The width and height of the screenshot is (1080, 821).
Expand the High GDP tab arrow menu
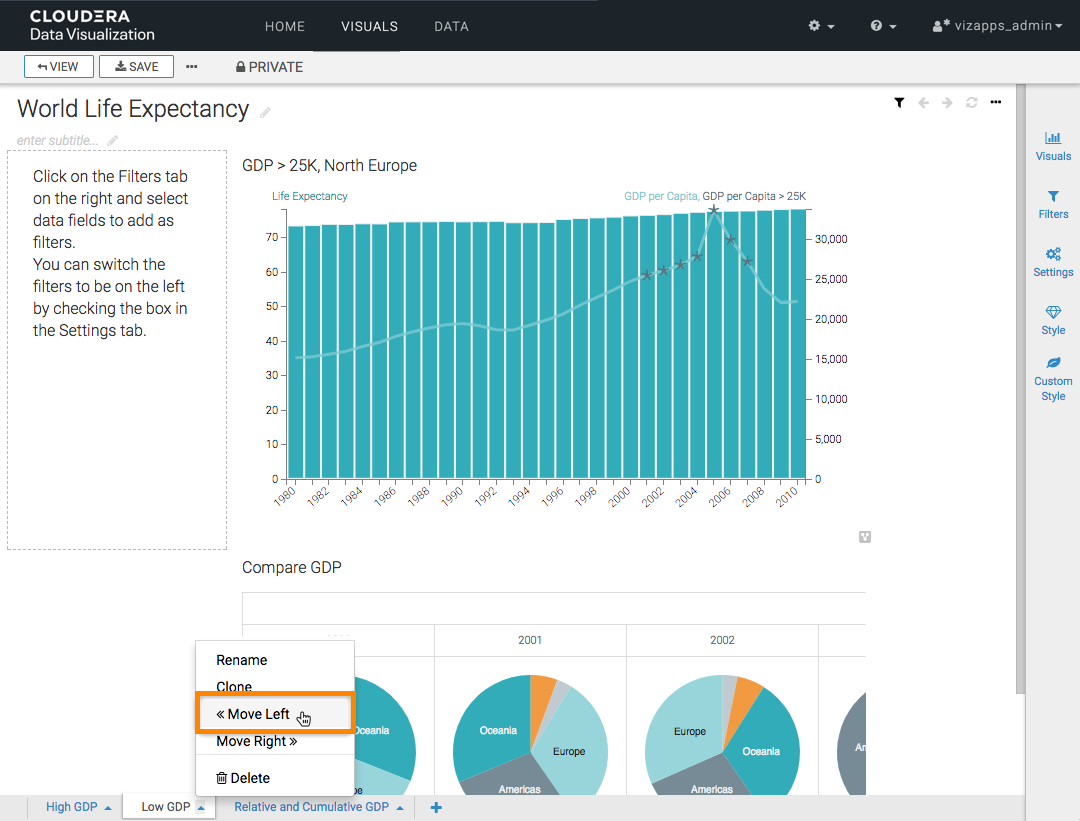pos(108,808)
